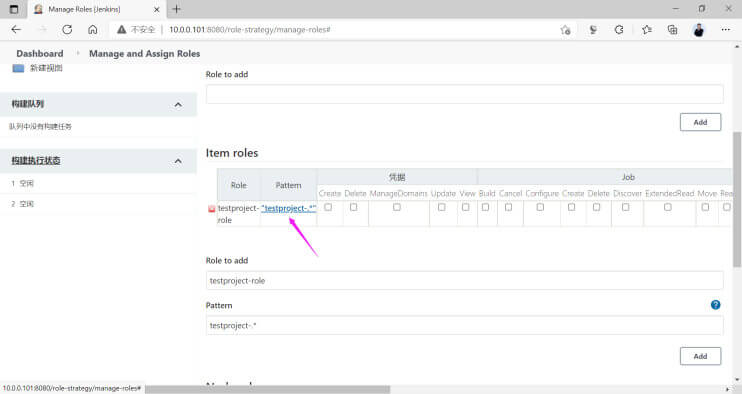The height and width of the screenshot is (394, 742).
Task: Click the vertical page scrollbar thumb
Action: tap(737, 199)
